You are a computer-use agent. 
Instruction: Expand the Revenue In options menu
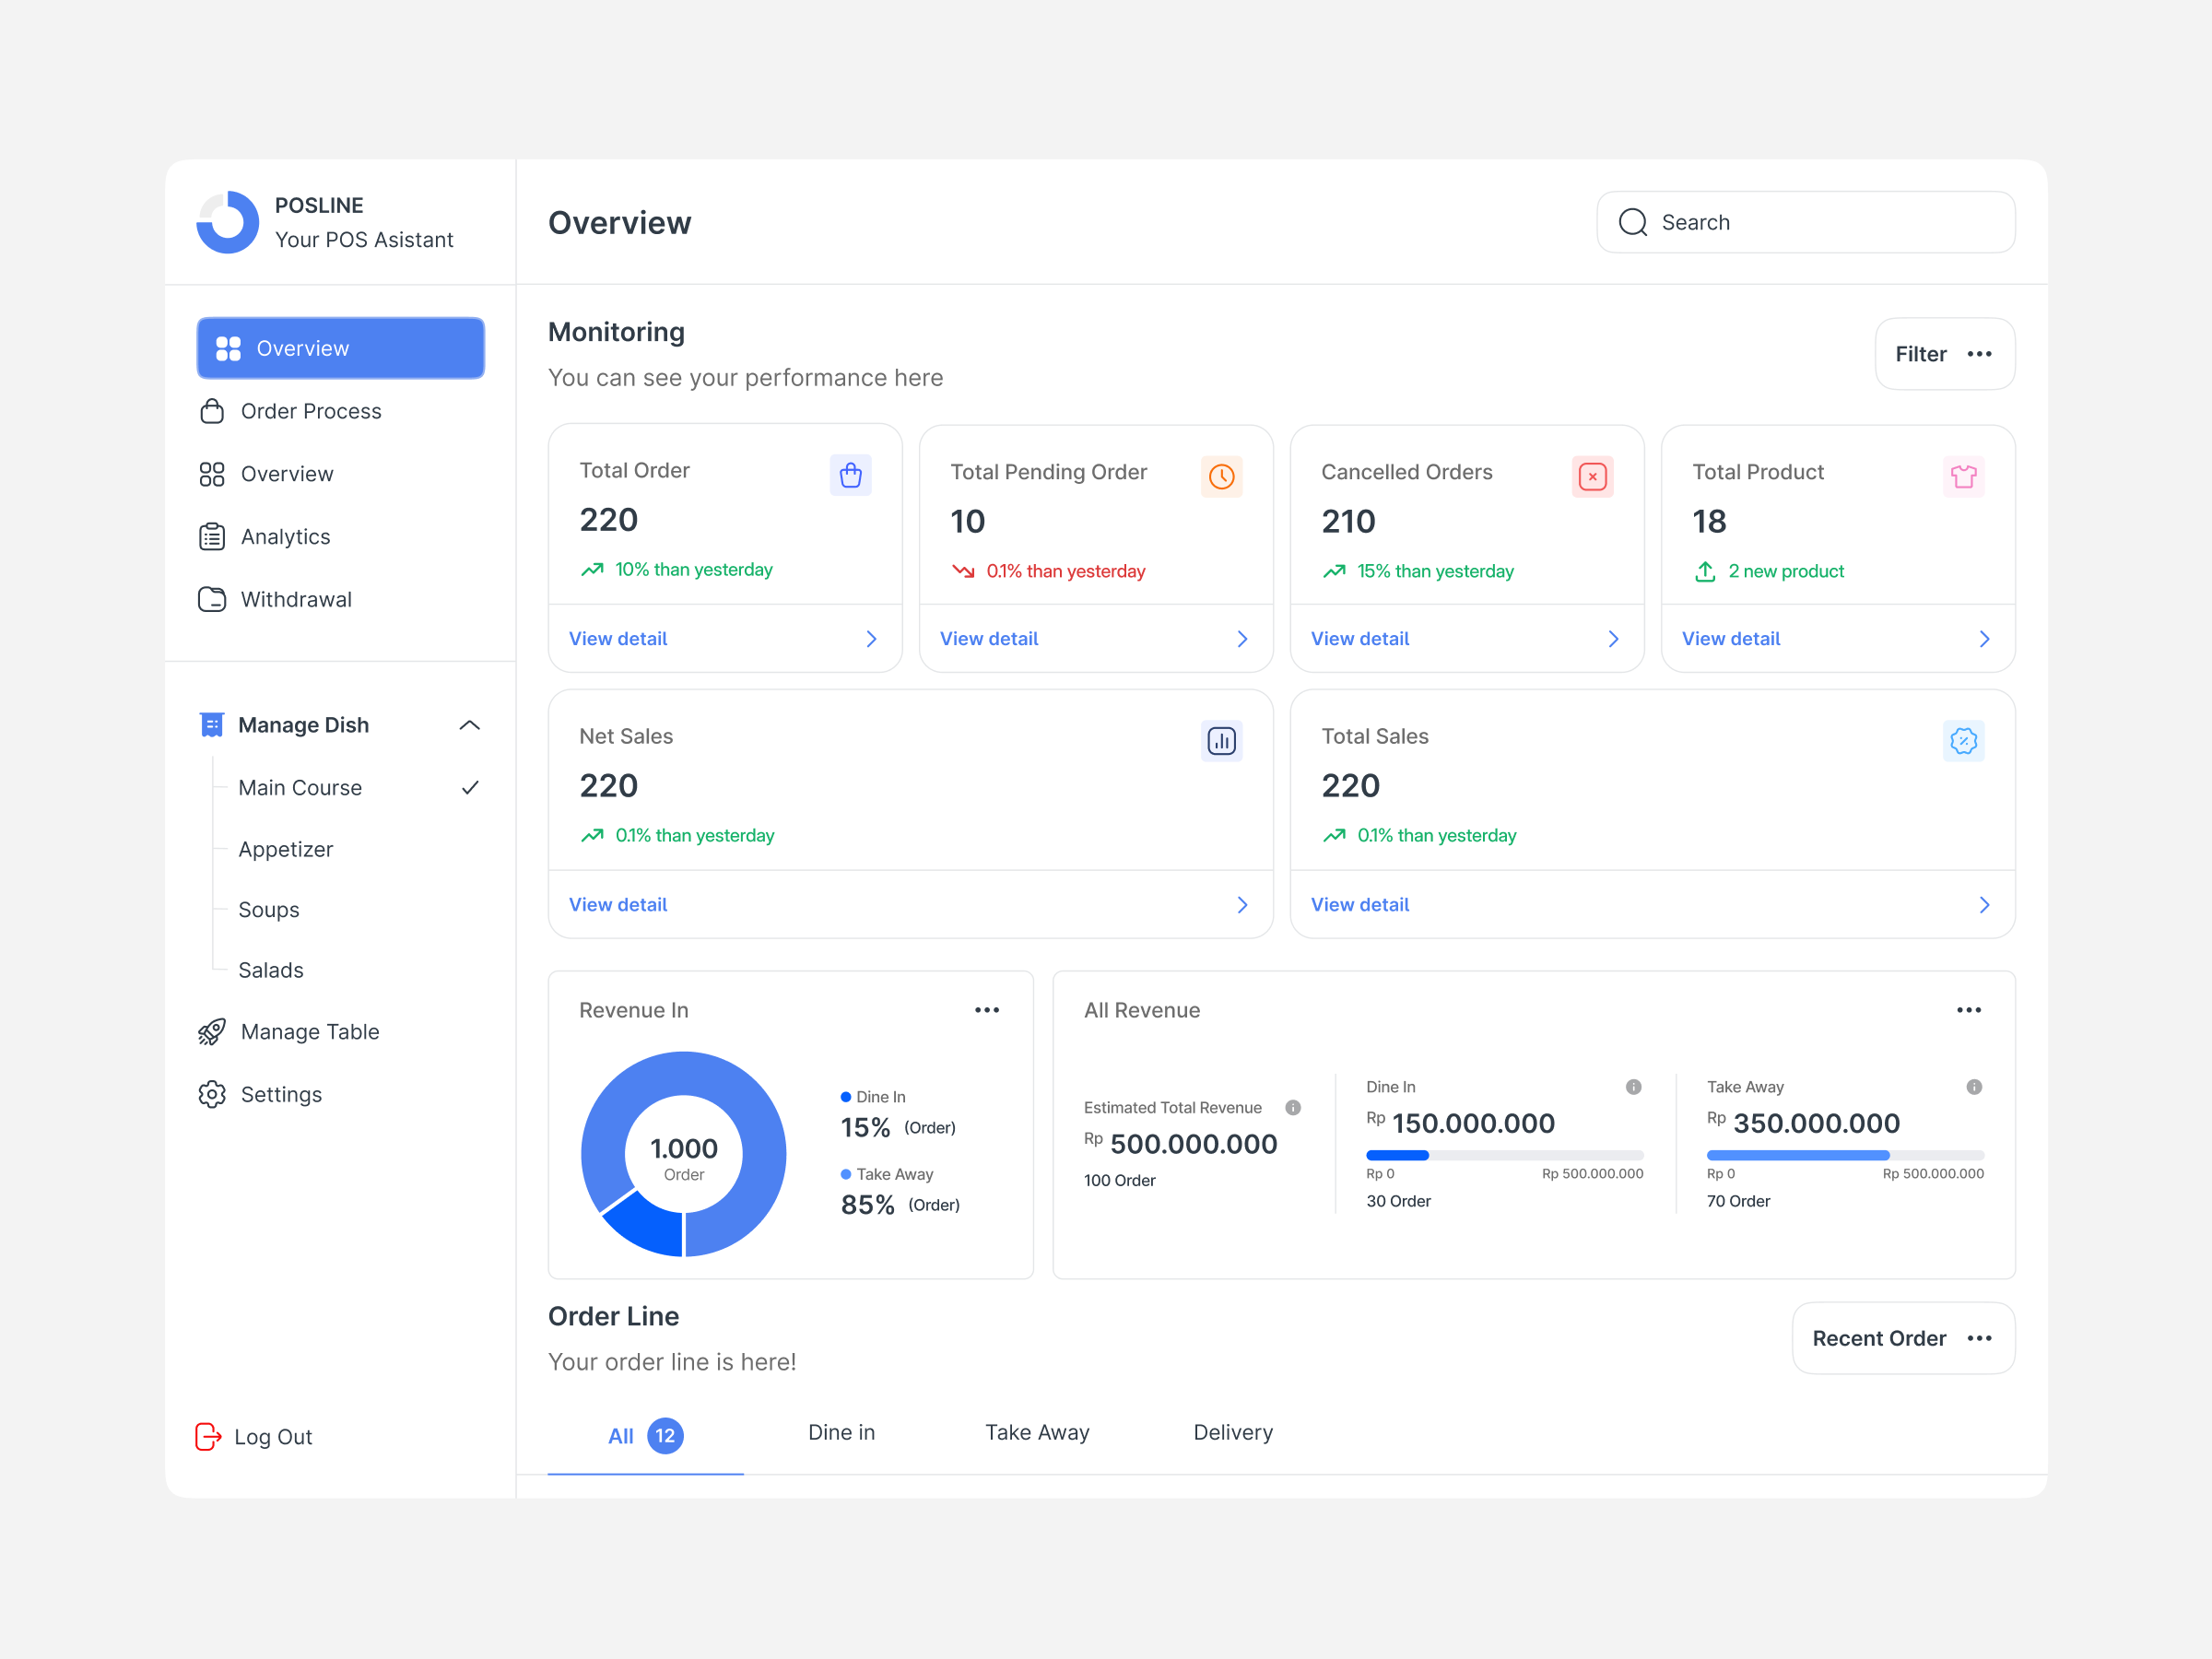(x=989, y=1011)
